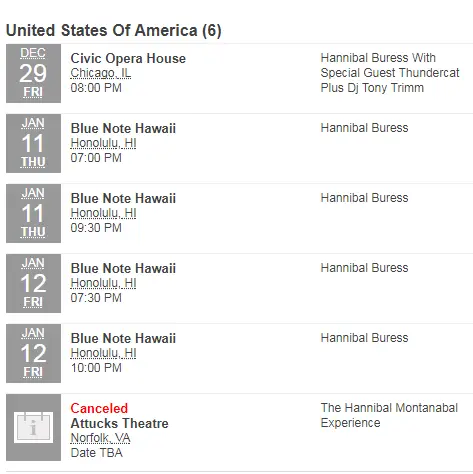Screen dimensions: 473x474
Task: Click Honolulu, HI under the 10:00 PM show
Action: click(103, 353)
